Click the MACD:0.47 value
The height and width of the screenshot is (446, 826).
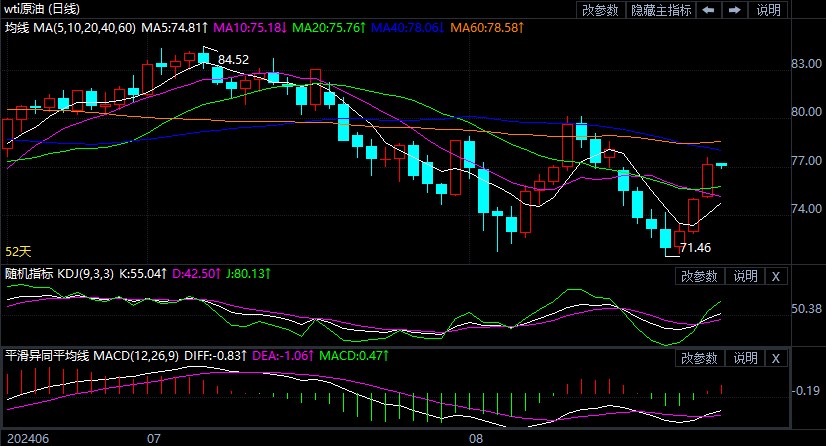354,356
